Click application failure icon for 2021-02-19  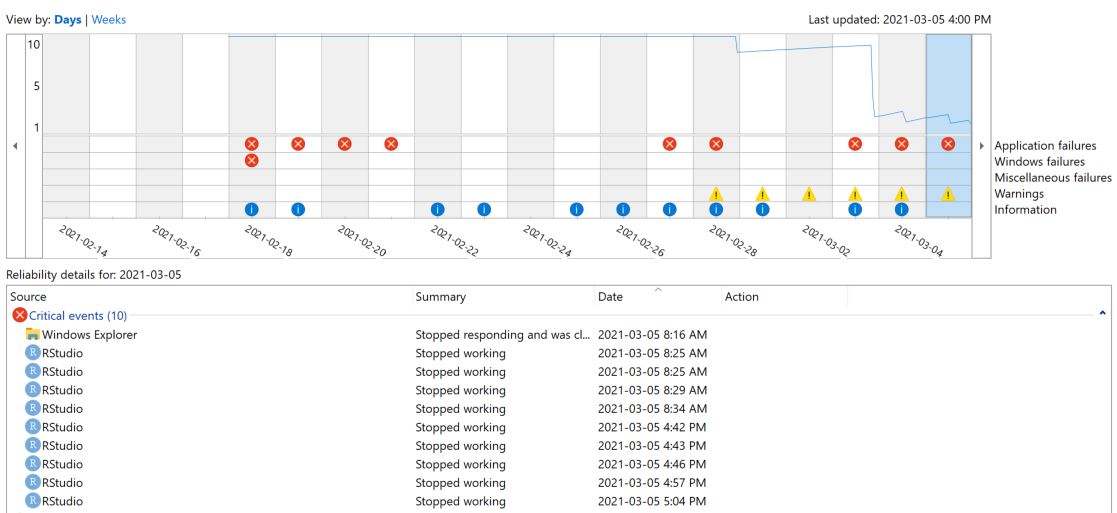[298, 144]
